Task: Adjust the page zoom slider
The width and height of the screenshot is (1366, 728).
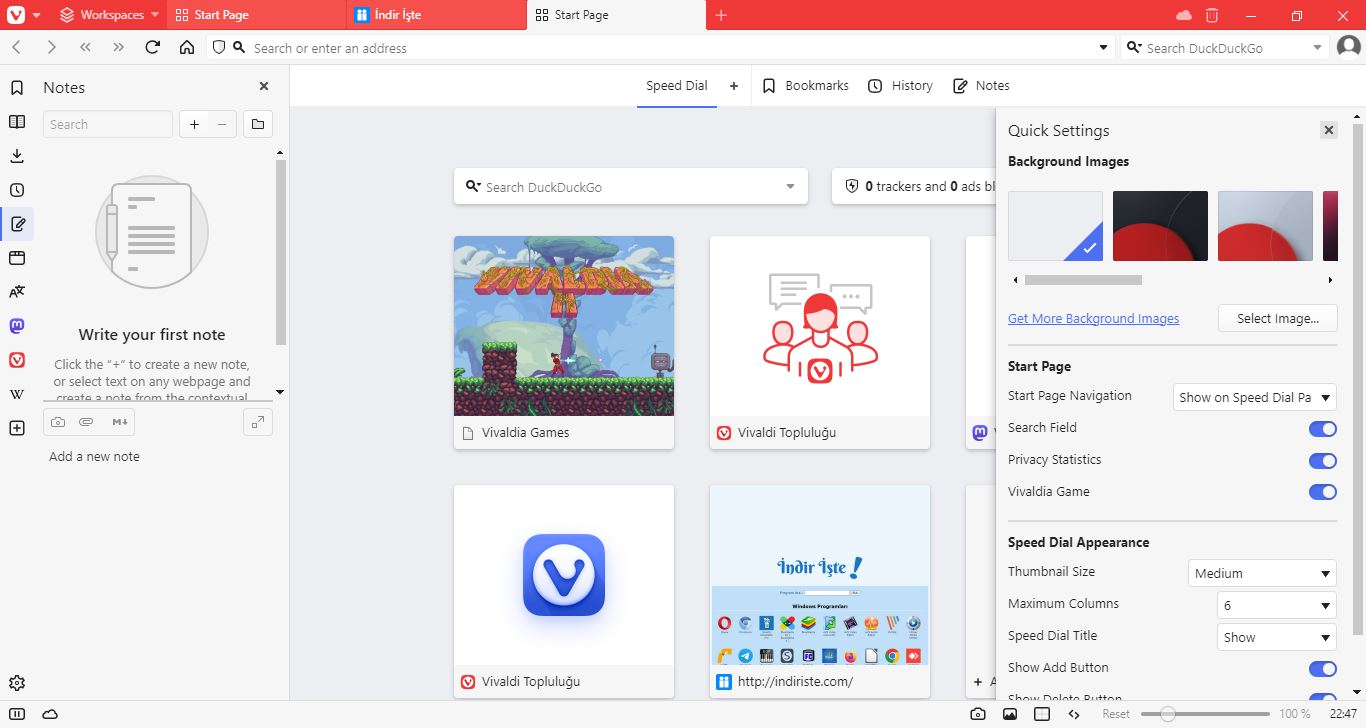Action: click(1204, 714)
